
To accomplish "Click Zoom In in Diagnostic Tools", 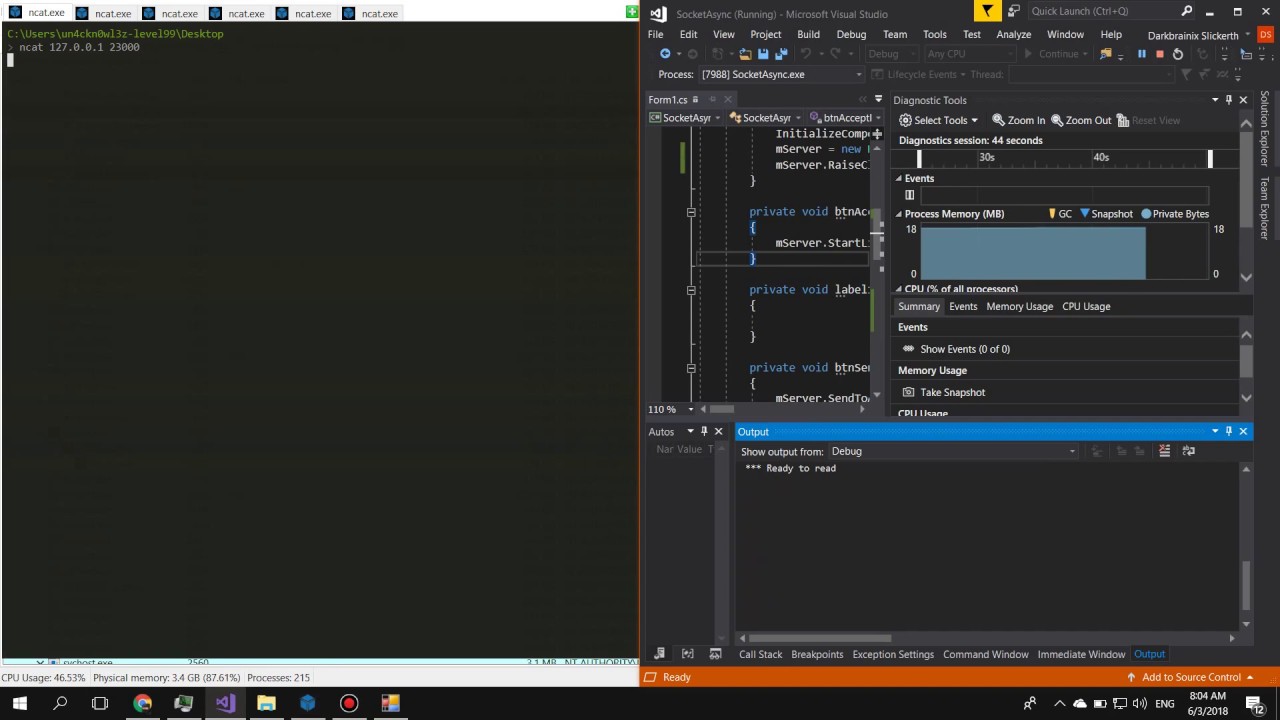I will 1018,120.
